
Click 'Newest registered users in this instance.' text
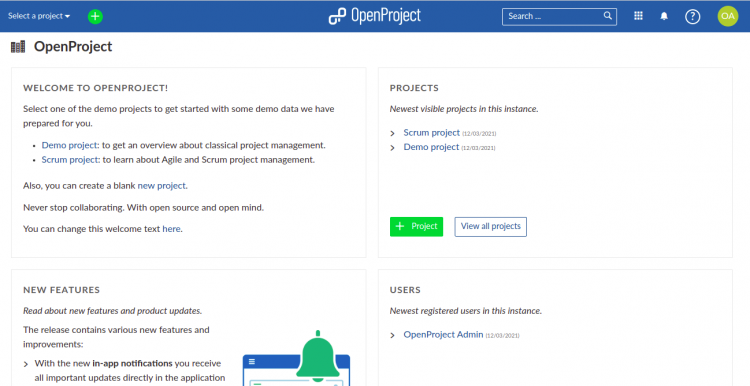pyautogui.click(x=465, y=311)
